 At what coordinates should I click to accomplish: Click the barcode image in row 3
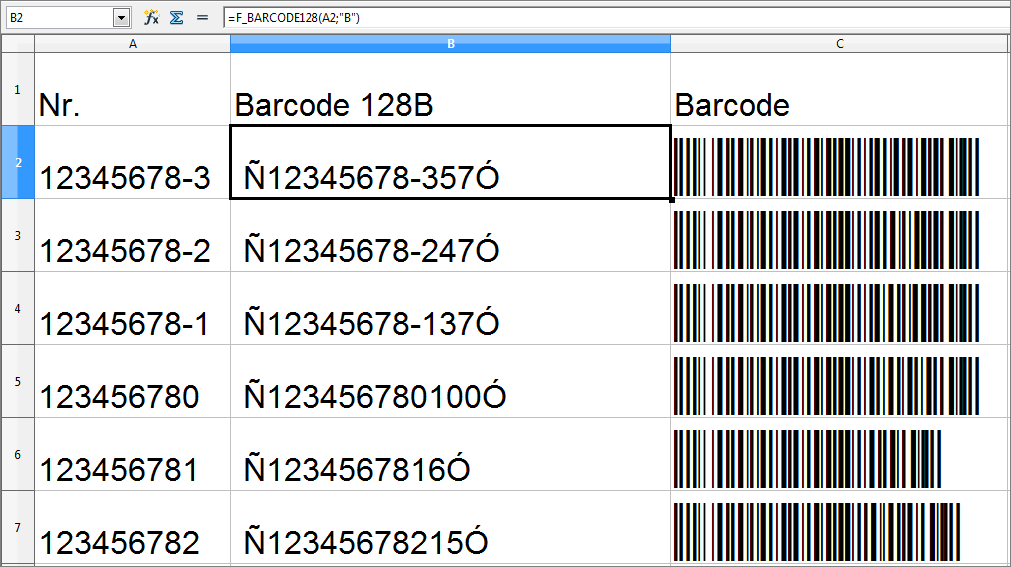click(826, 239)
